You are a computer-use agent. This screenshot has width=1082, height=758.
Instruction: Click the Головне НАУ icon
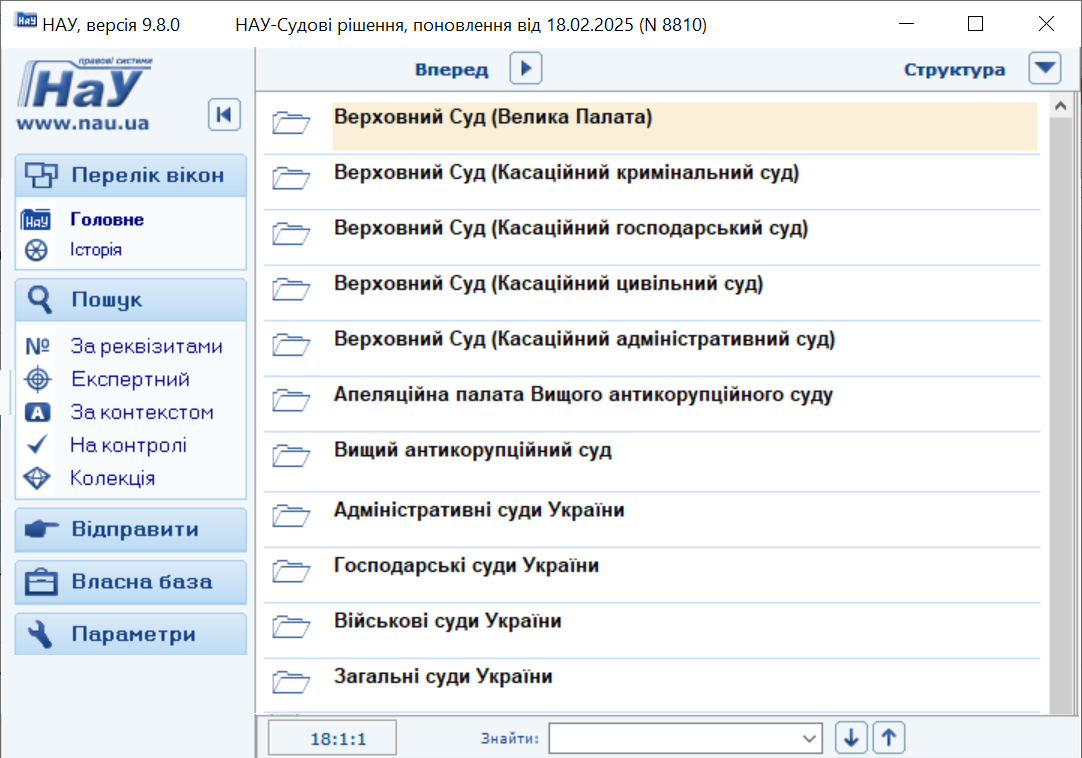pos(36,220)
